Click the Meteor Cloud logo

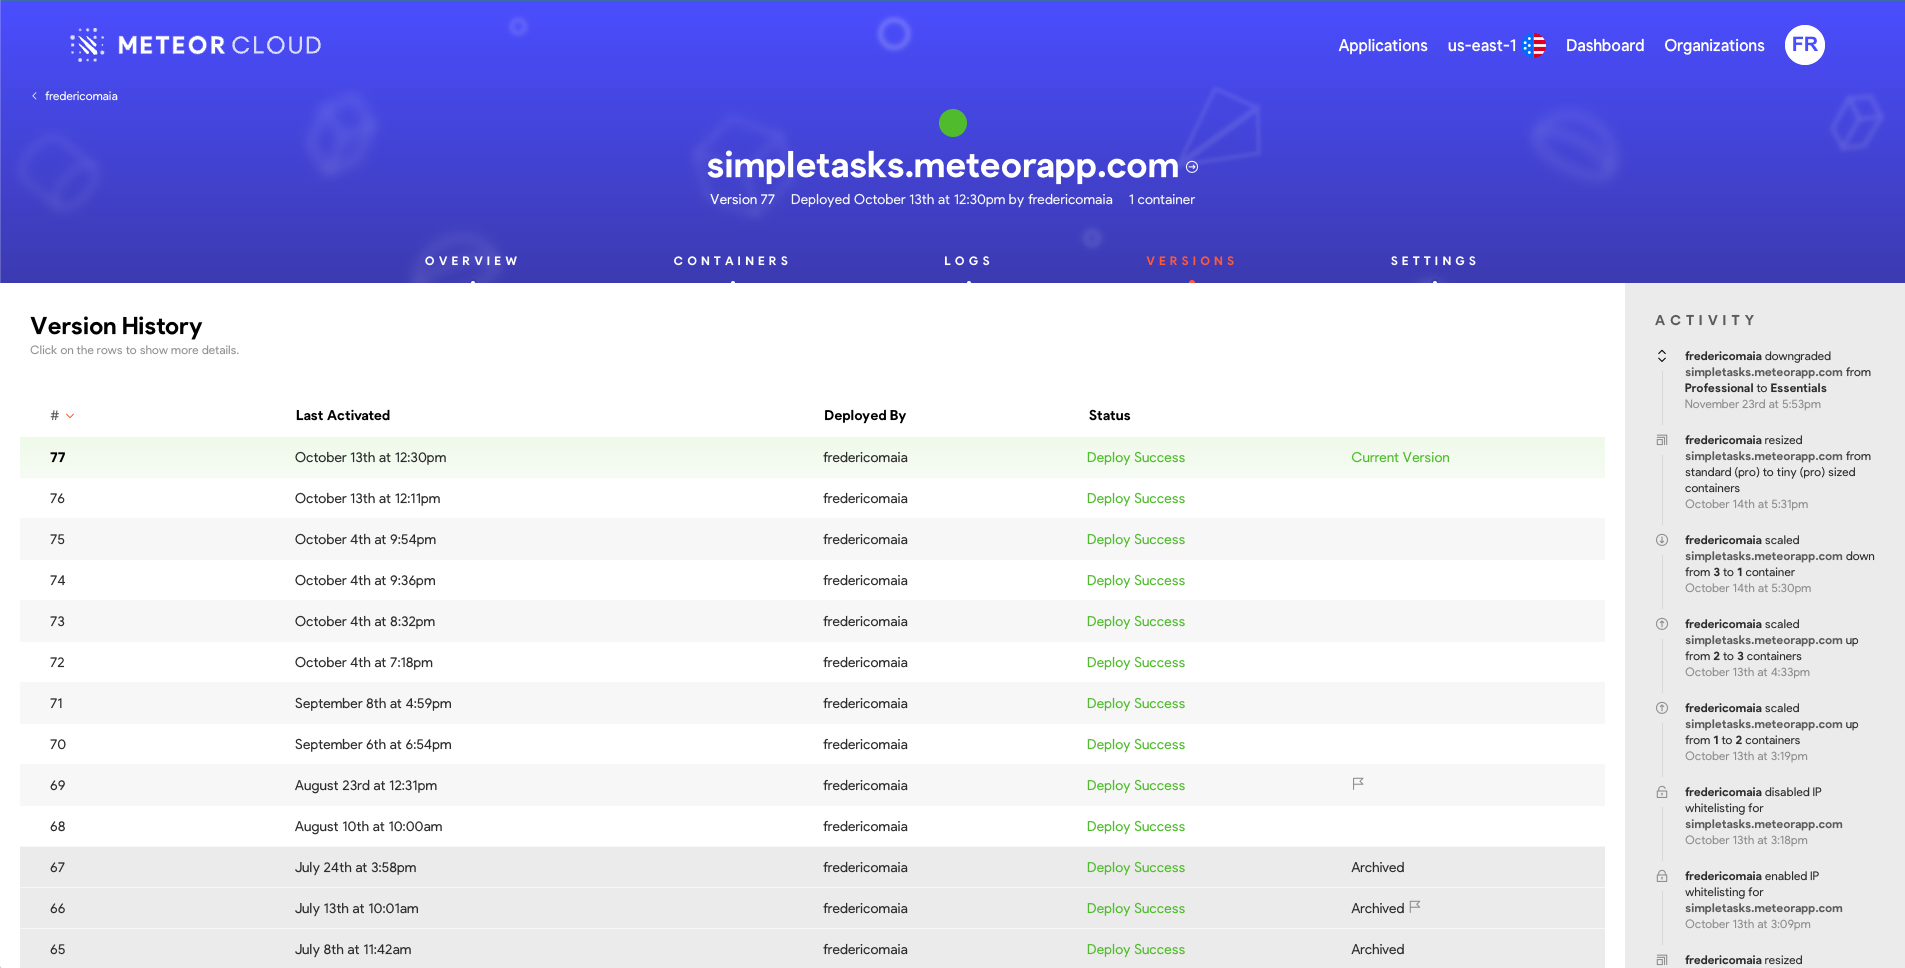coord(196,45)
